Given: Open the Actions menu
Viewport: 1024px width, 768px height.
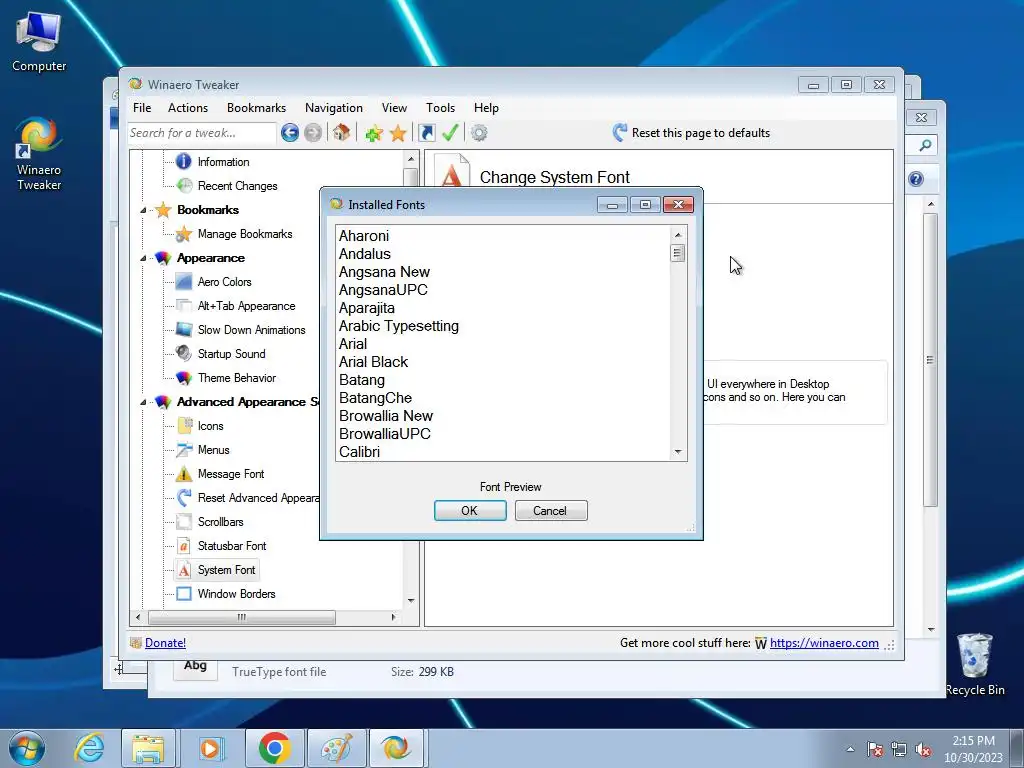Looking at the screenshot, I should [x=188, y=108].
